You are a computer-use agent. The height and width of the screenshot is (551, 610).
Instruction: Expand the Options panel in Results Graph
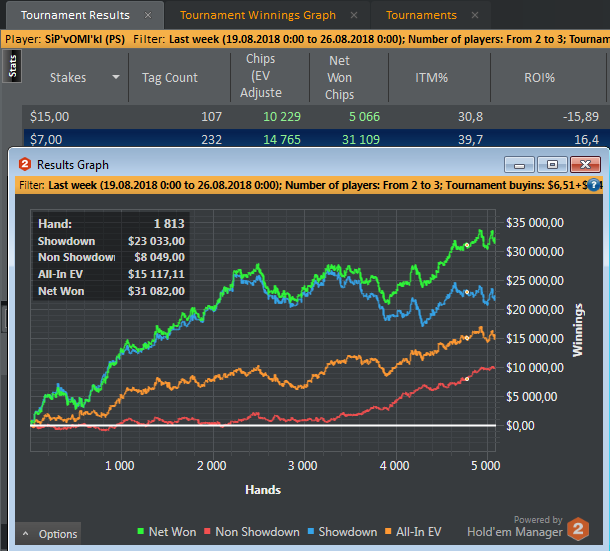pos(49,533)
